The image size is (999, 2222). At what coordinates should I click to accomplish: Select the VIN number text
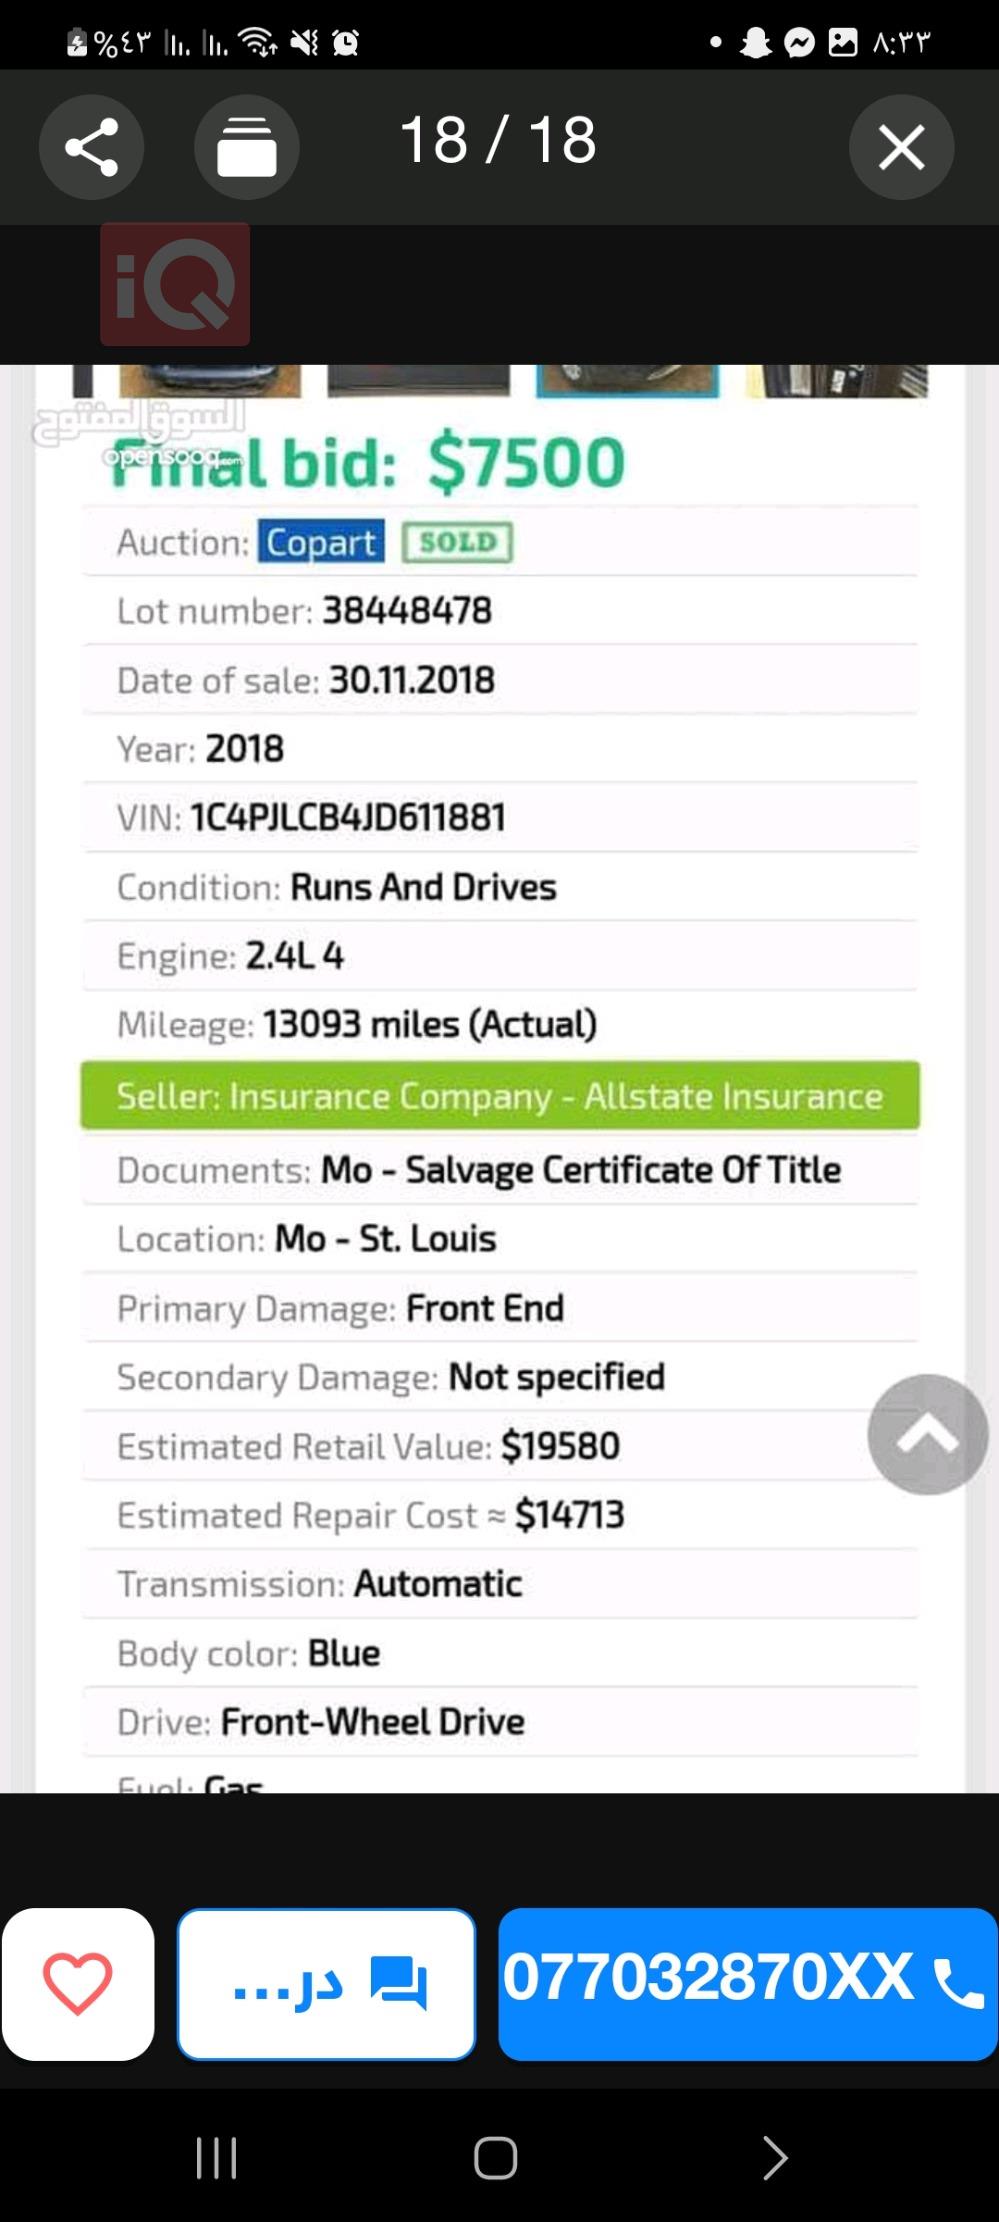click(x=348, y=818)
